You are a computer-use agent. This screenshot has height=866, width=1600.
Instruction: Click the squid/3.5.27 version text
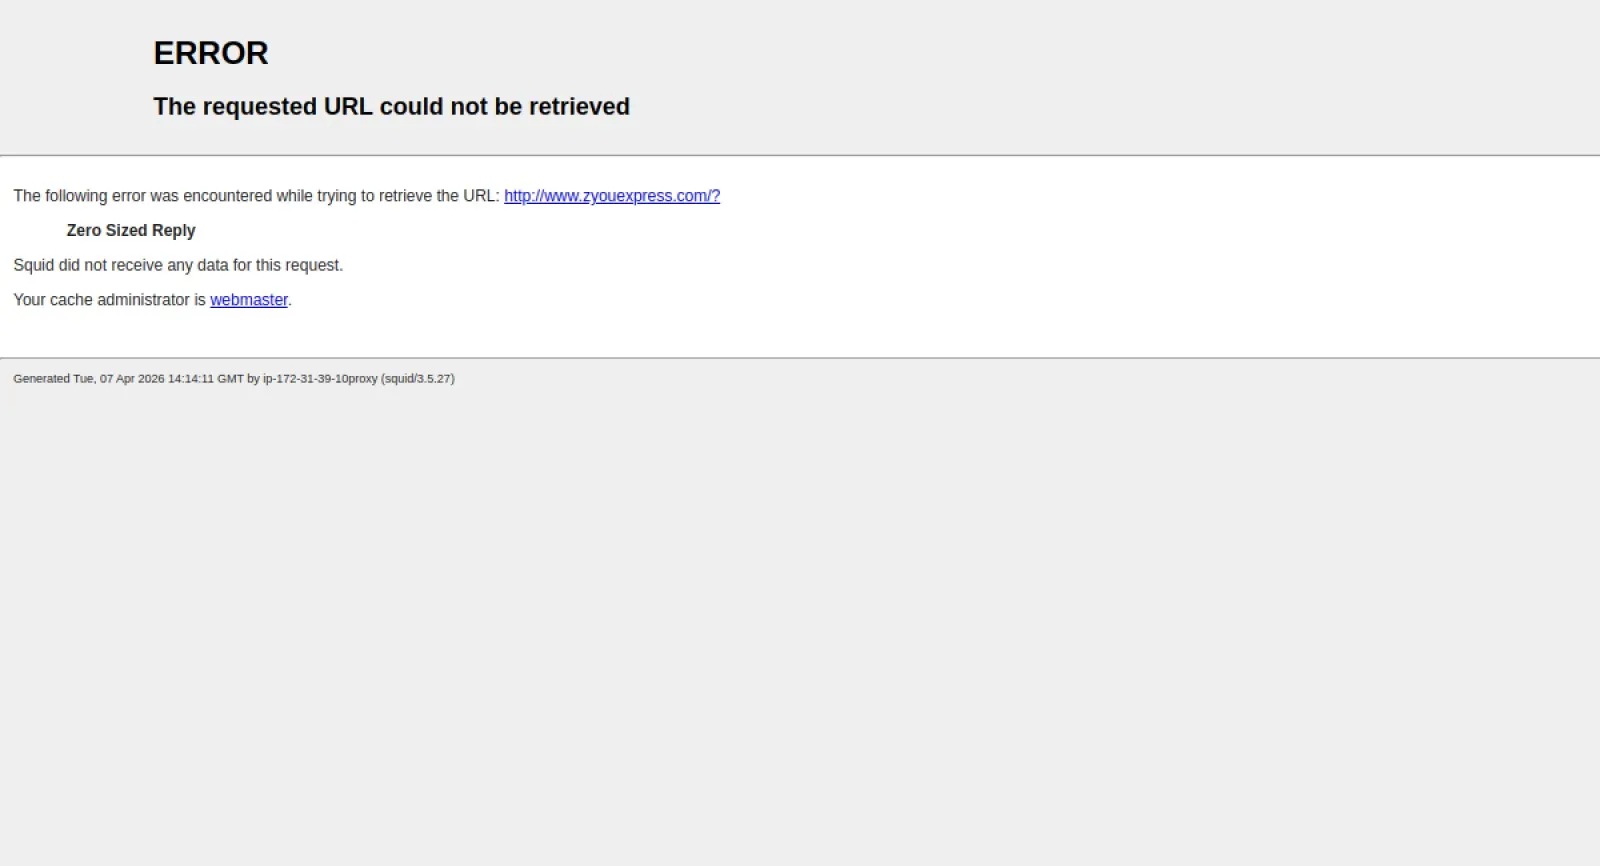pos(417,379)
